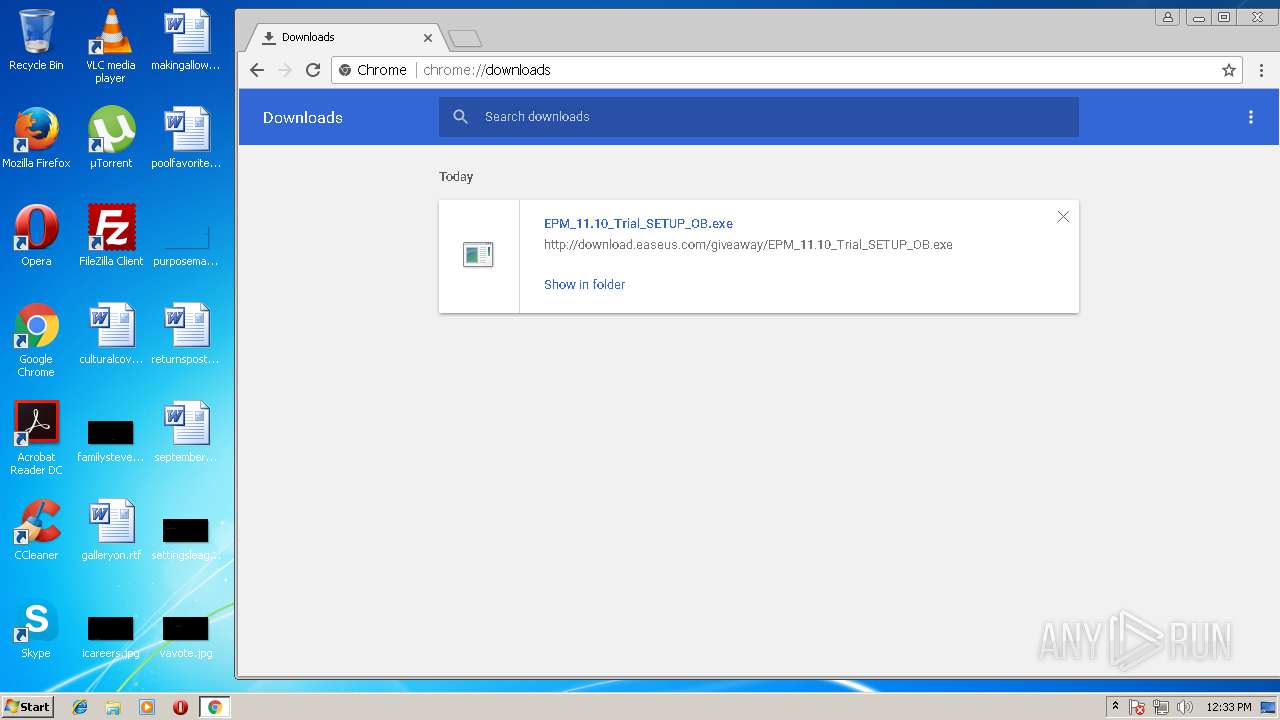Image resolution: width=1280 pixels, height=720 pixels.
Task: Click the Downloads page title
Action: (x=303, y=118)
